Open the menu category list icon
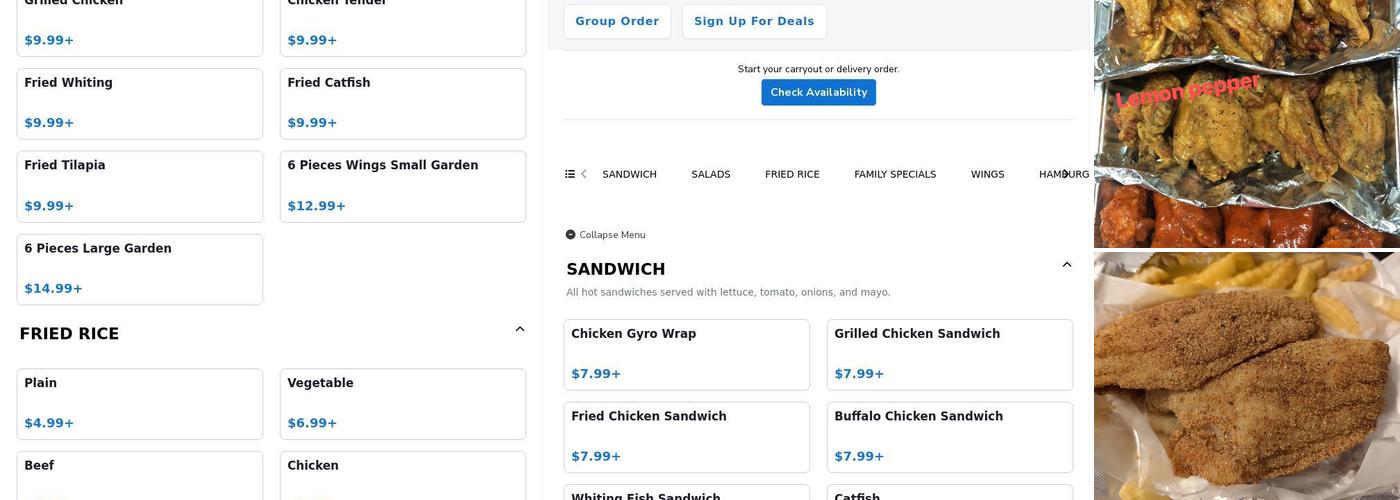The height and width of the screenshot is (500, 1400). pyautogui.click(x=570, y=174)
